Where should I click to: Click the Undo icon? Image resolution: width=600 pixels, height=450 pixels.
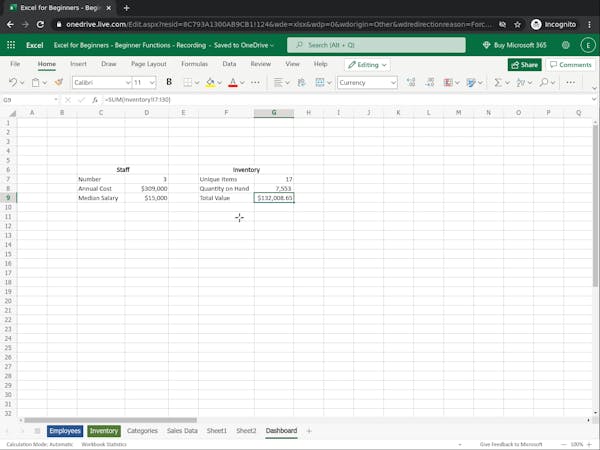pyautogui.click(x=13, y=82)
